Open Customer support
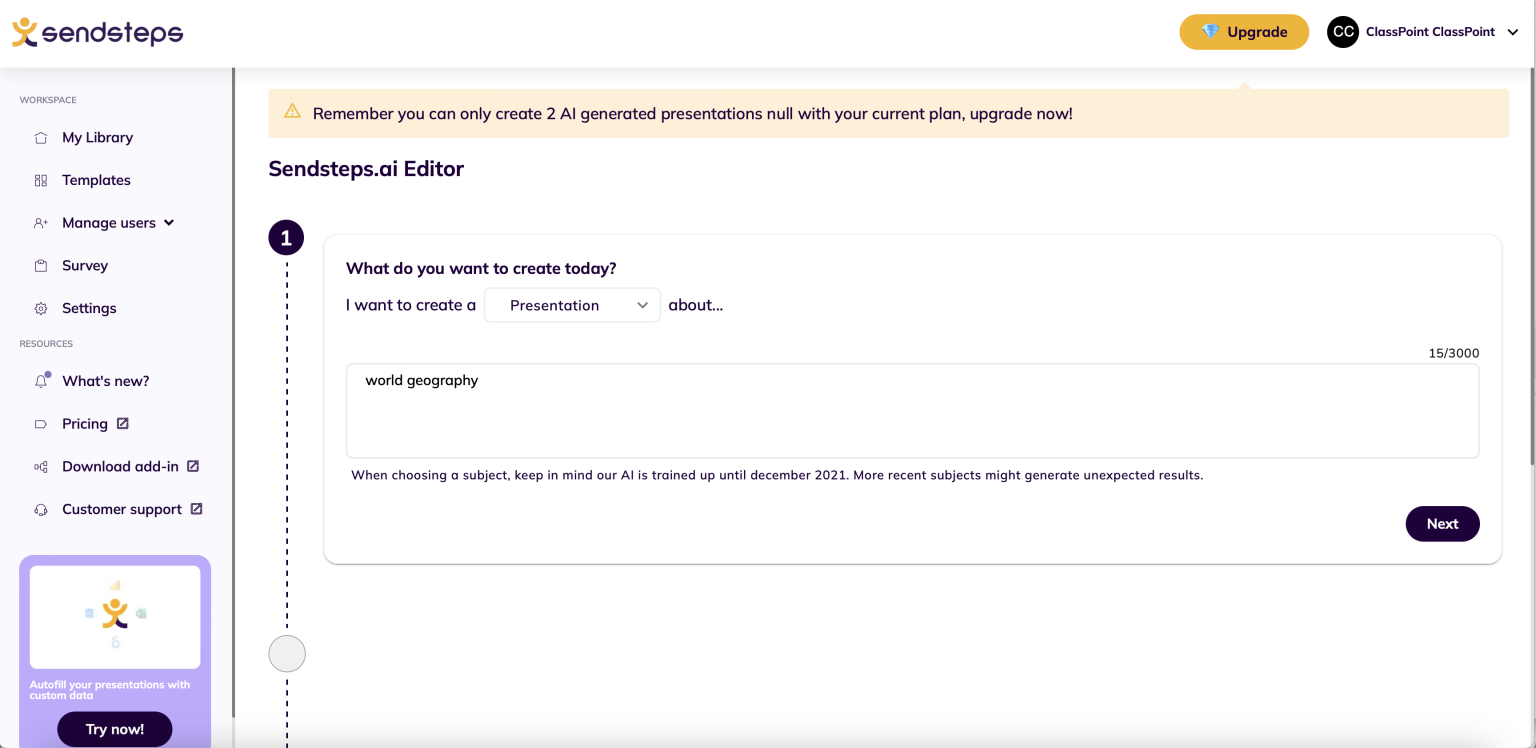Screen dimensions: 1536x748 coord(122,509)
